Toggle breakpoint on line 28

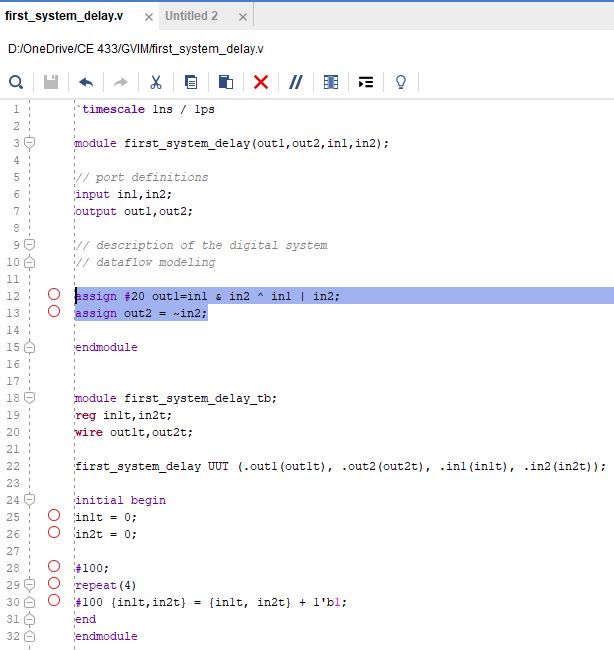pos(54,566)
